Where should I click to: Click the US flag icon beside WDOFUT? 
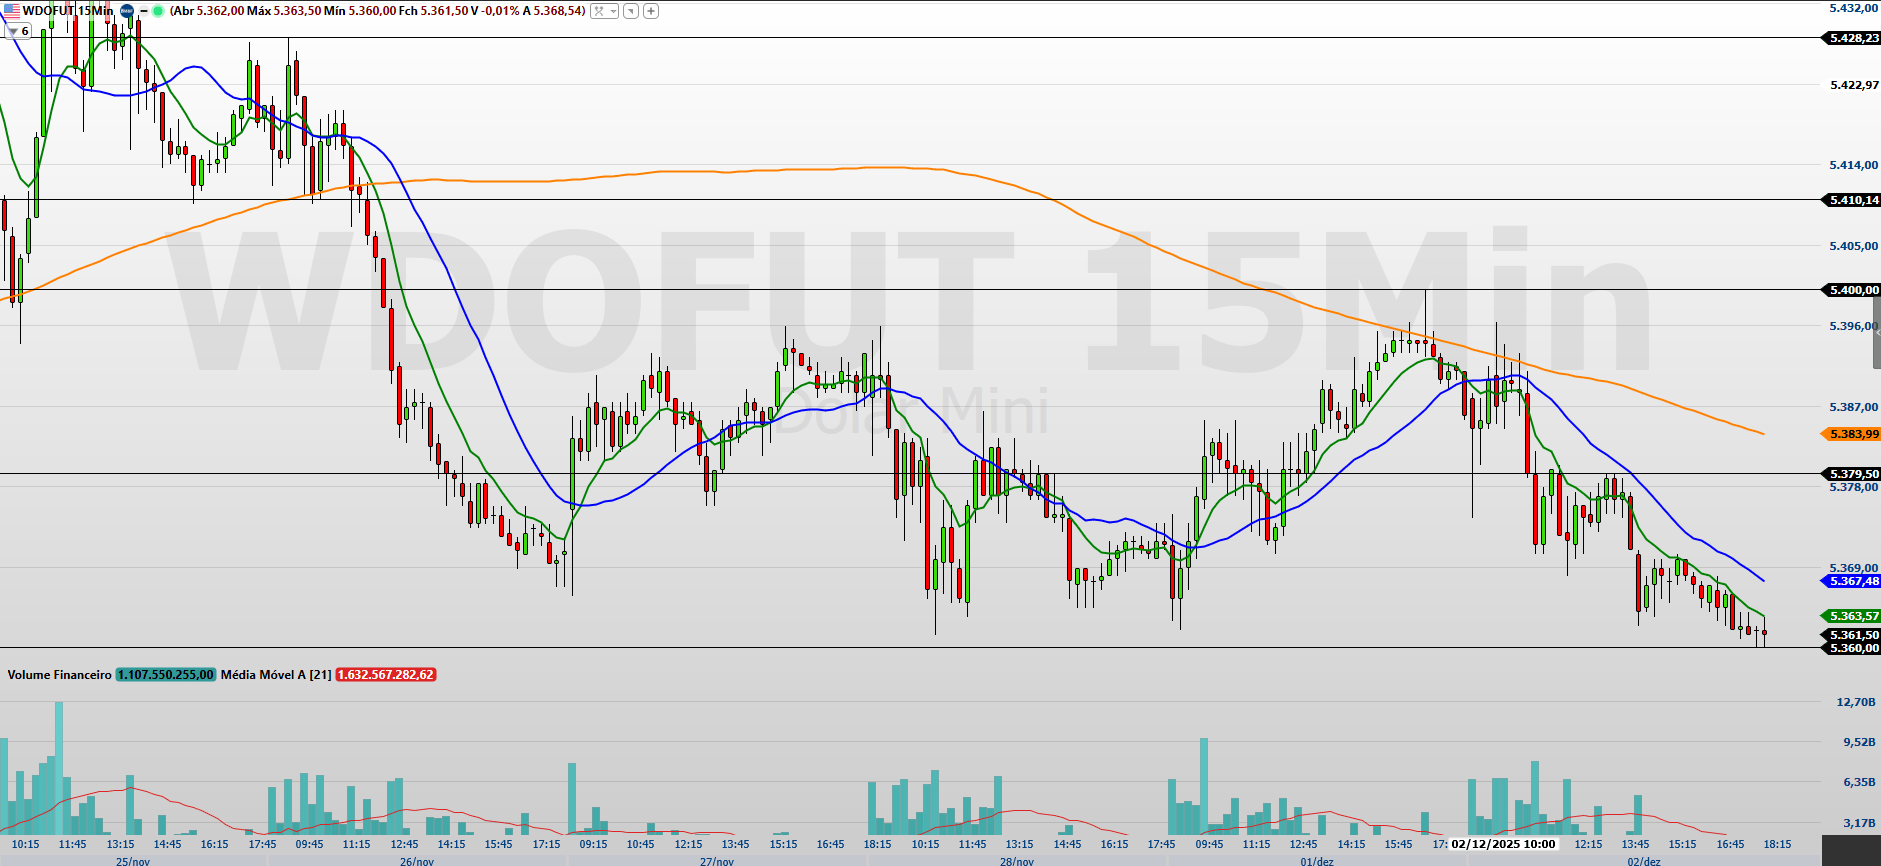[x=11, y=11]
